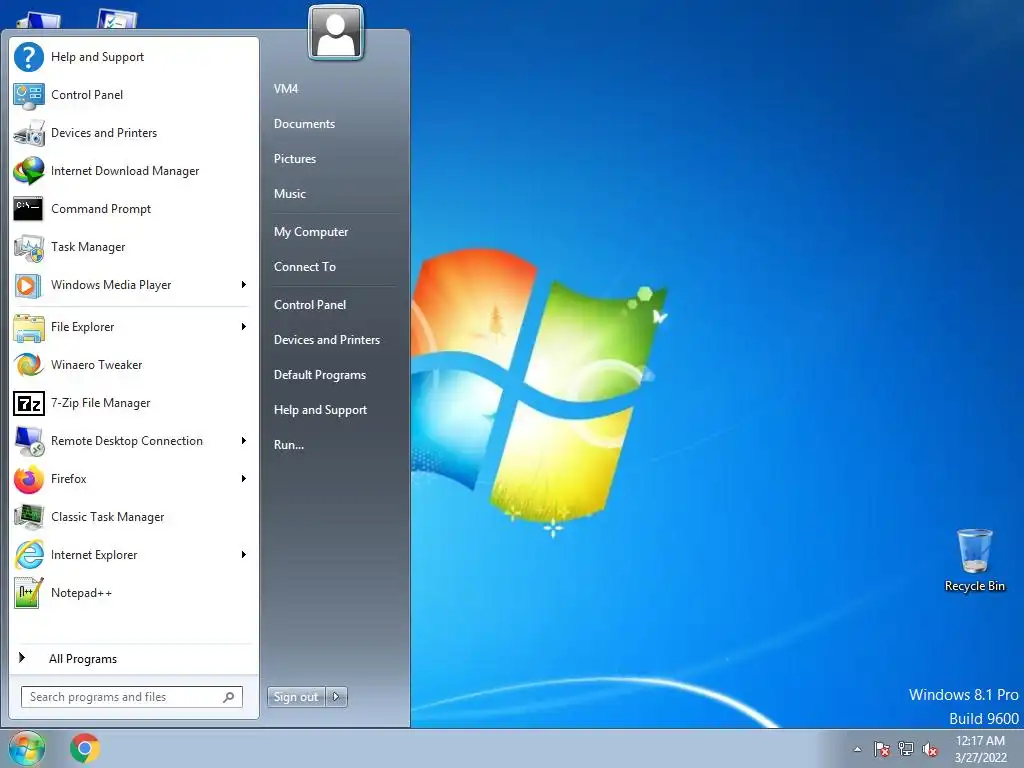
Task: Launch Classic Task Manager icon
Action: click(29, 517)
